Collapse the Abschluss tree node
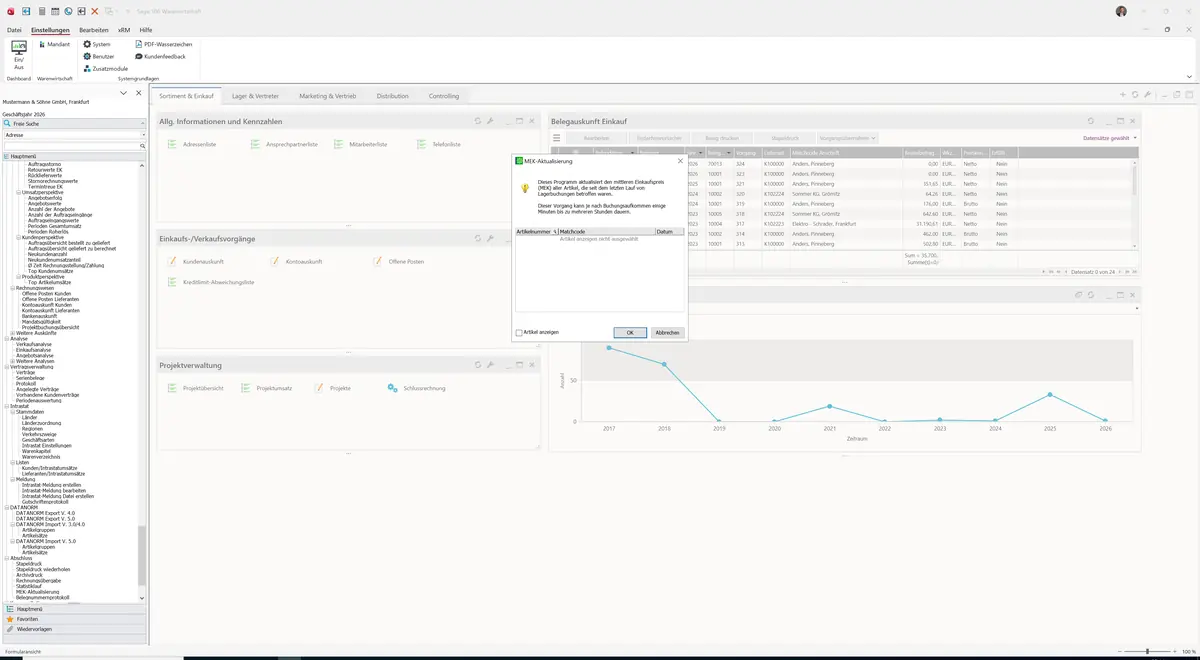1200x660 pixels. [6, 558]
